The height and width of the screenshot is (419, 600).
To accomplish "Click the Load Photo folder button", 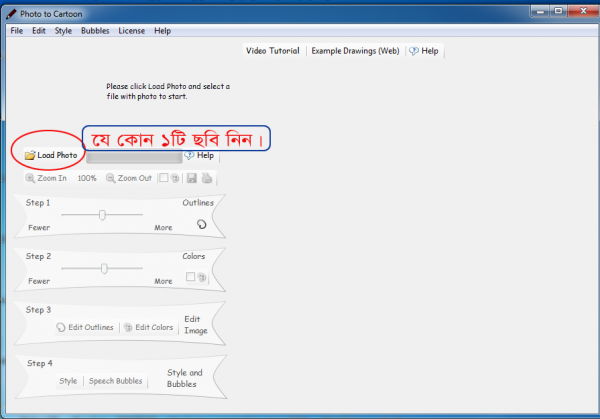I will [x=51, y=155].
